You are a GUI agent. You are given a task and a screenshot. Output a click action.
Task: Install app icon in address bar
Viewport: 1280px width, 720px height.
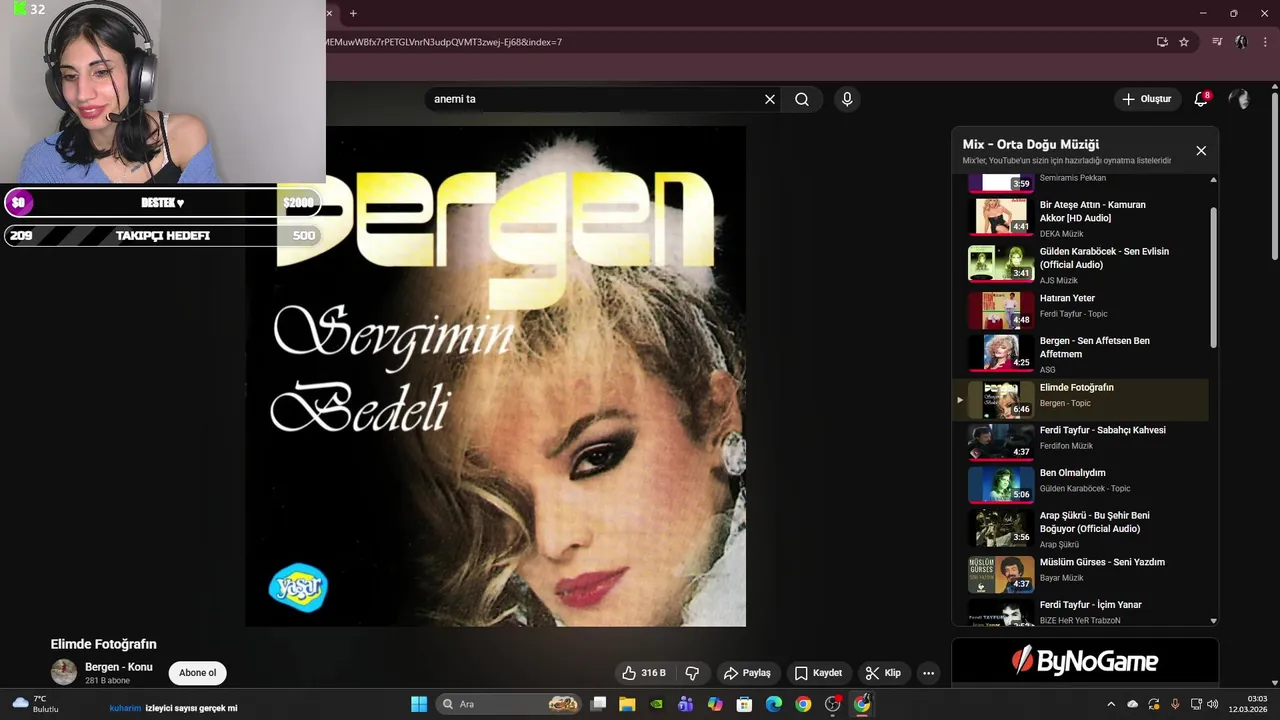pos(1162,42)
